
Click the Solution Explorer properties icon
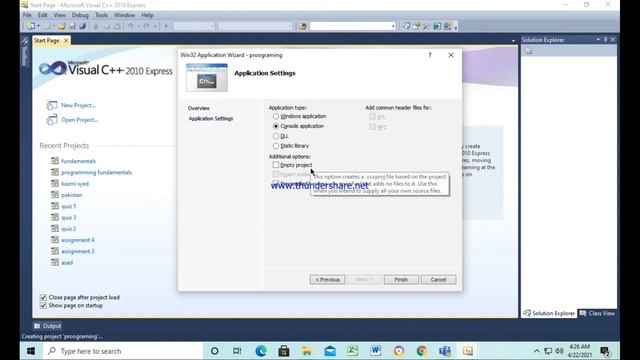point(529,51)
